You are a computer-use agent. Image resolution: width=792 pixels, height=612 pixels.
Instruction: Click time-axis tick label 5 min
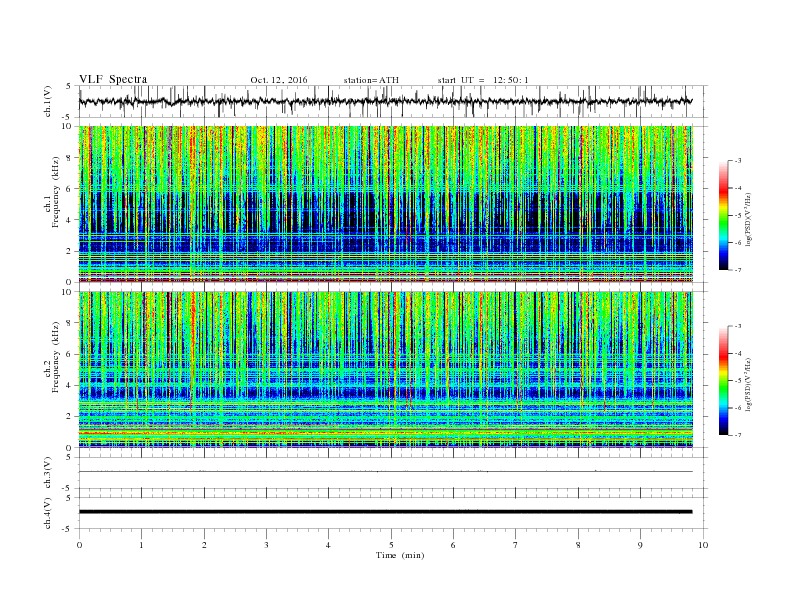point(391,545)
